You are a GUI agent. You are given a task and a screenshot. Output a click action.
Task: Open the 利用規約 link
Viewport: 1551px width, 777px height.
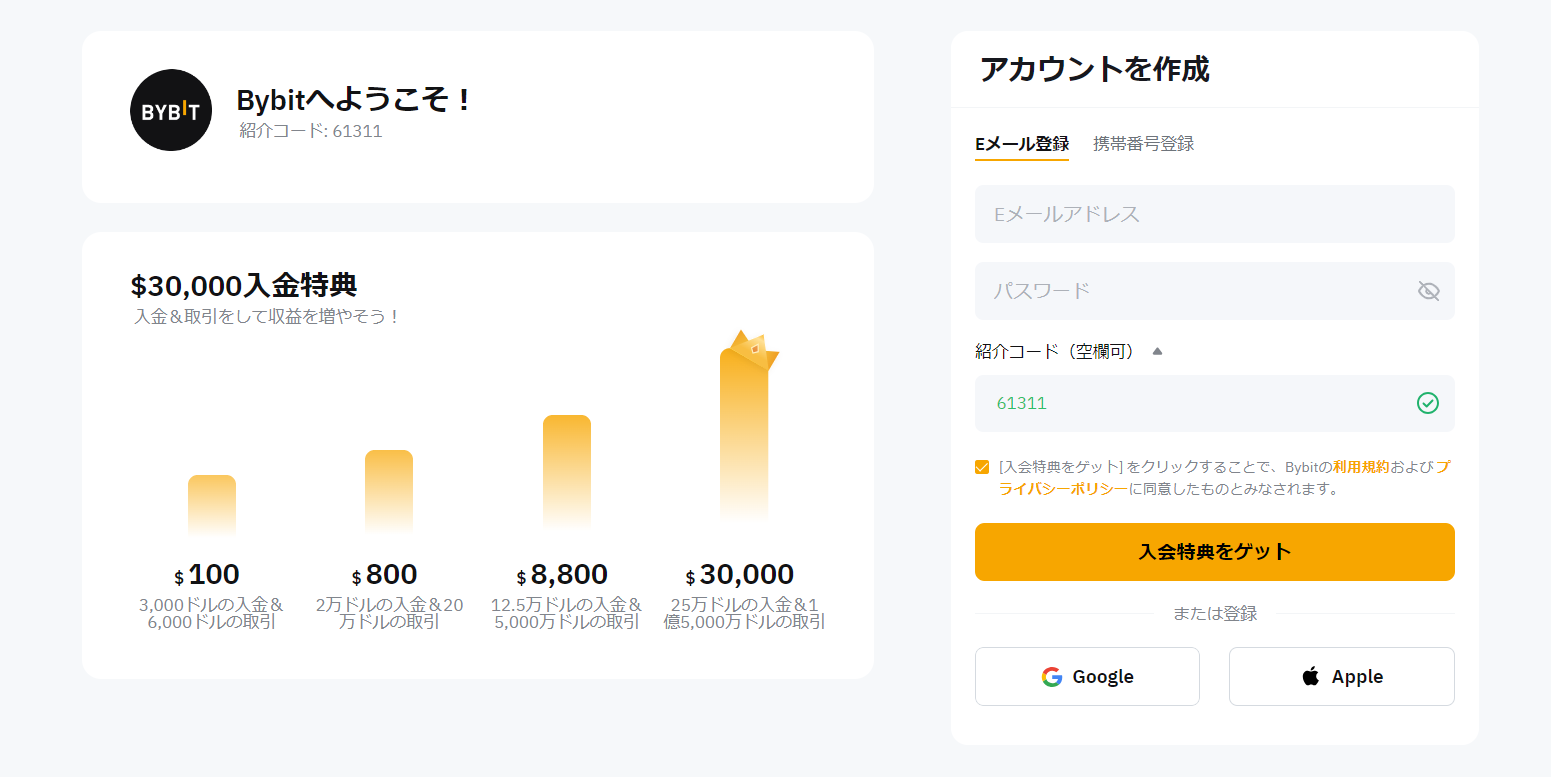pyautogui.click(x=1360, y=467)
